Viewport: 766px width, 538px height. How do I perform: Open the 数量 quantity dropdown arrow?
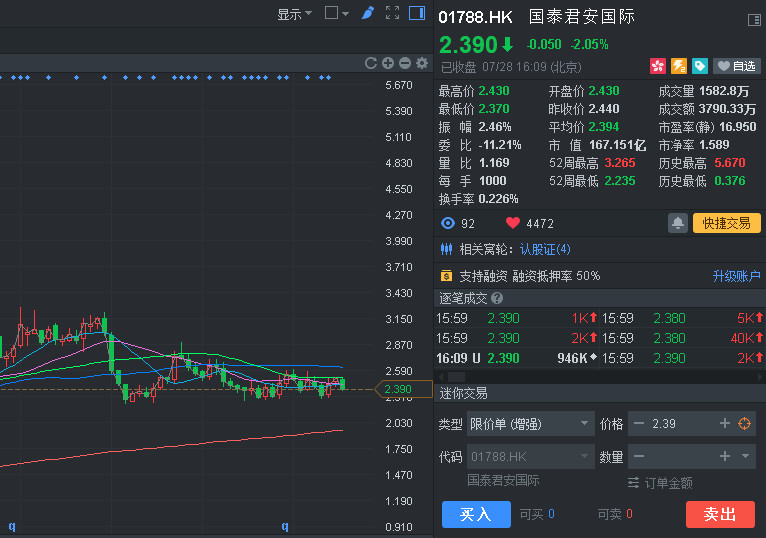745,457
